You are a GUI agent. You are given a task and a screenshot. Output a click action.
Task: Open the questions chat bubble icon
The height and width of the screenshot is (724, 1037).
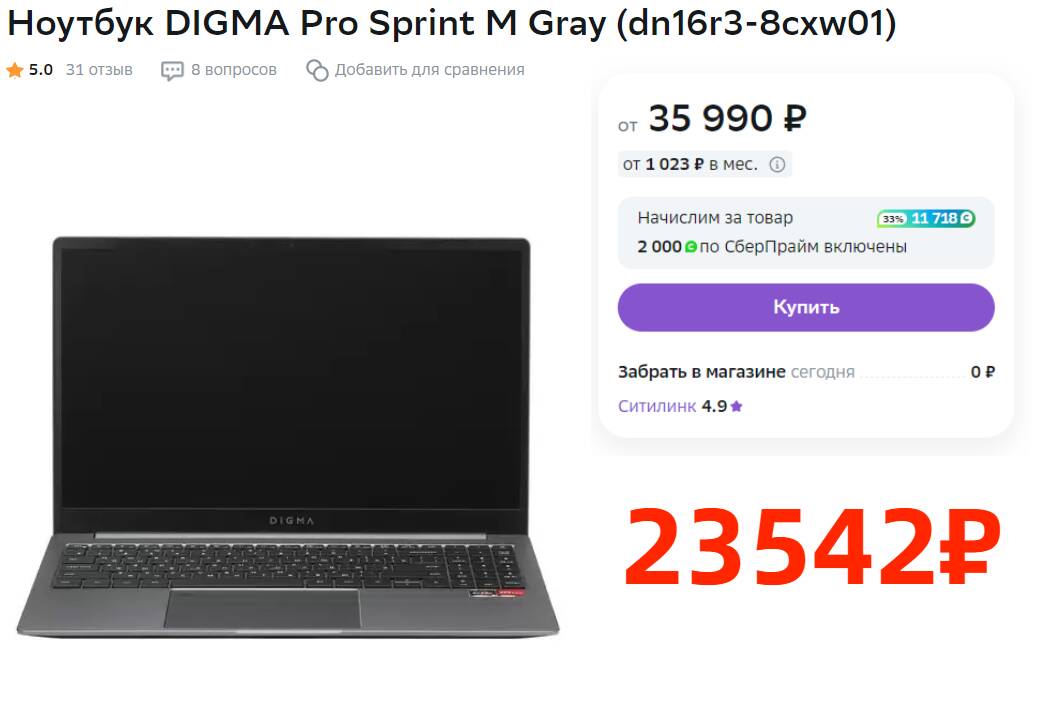(172, 70)
